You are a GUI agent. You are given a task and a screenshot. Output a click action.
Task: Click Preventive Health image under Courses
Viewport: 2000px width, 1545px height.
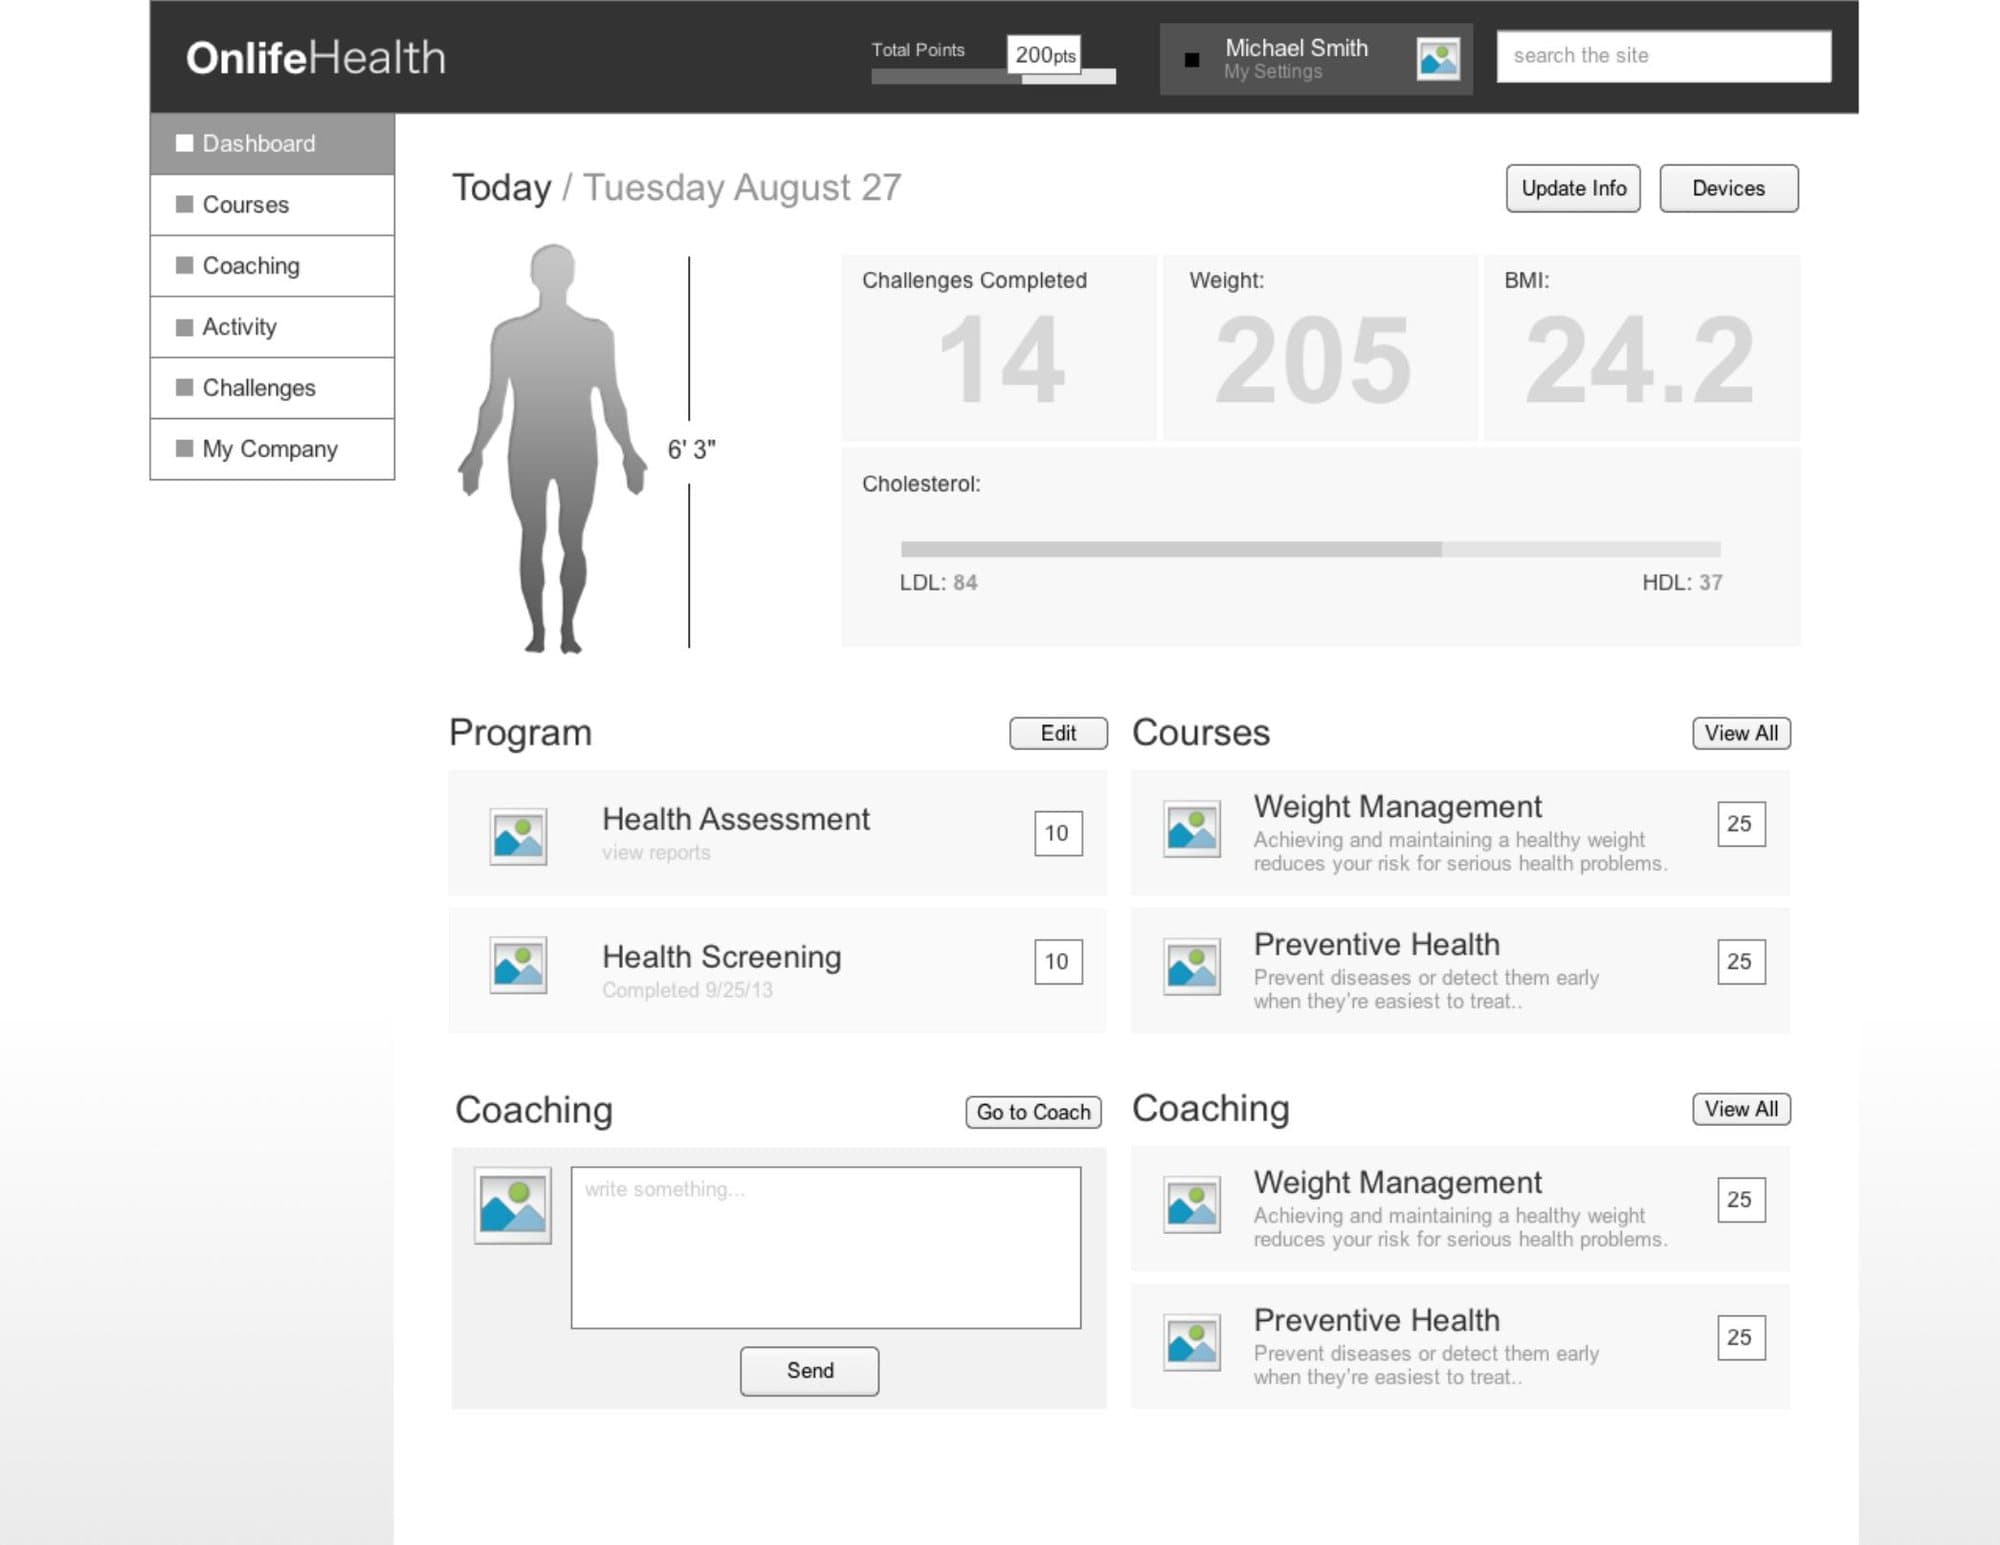coord(1192,967)
